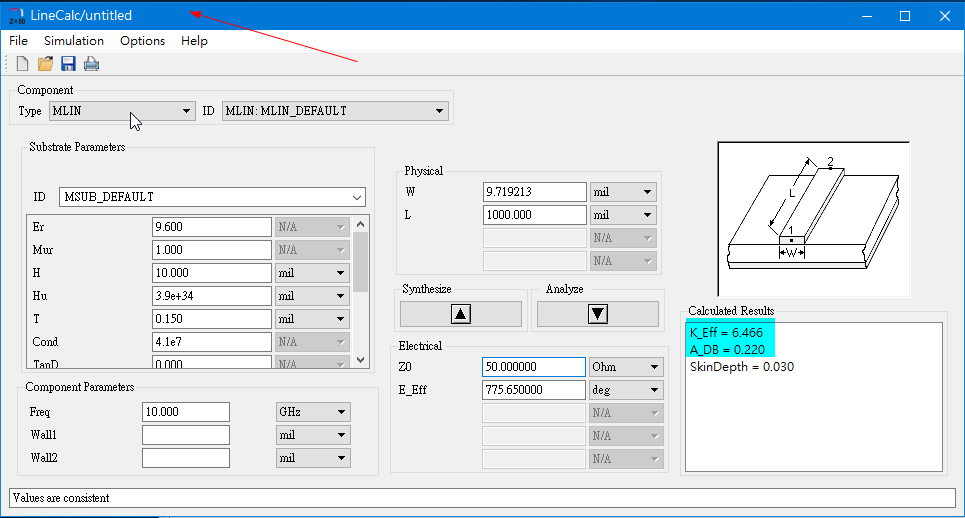Click the 'Values are consistent' status text
Screen dimensions: 965x518
(x=61, y=498)
